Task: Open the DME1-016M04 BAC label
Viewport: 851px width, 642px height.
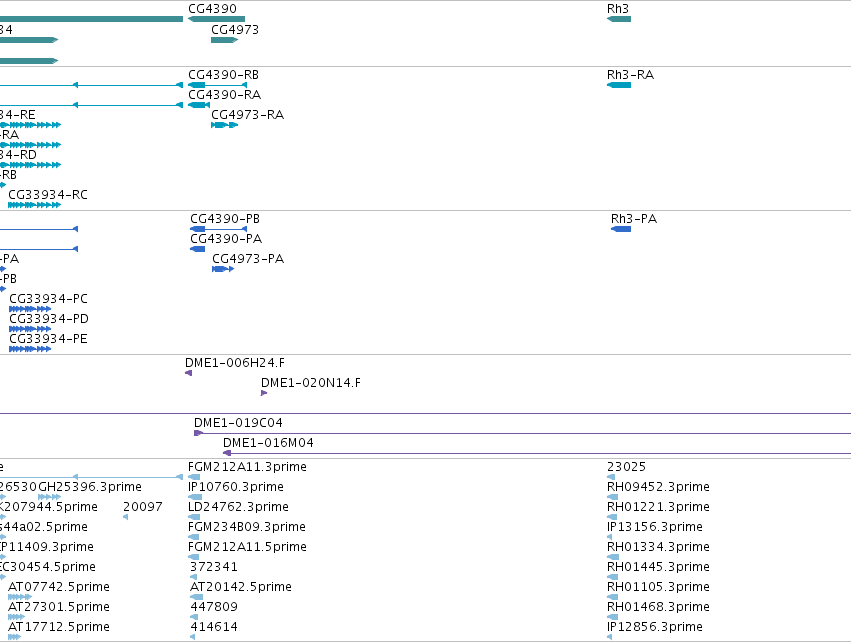Action: pos(268,443)
